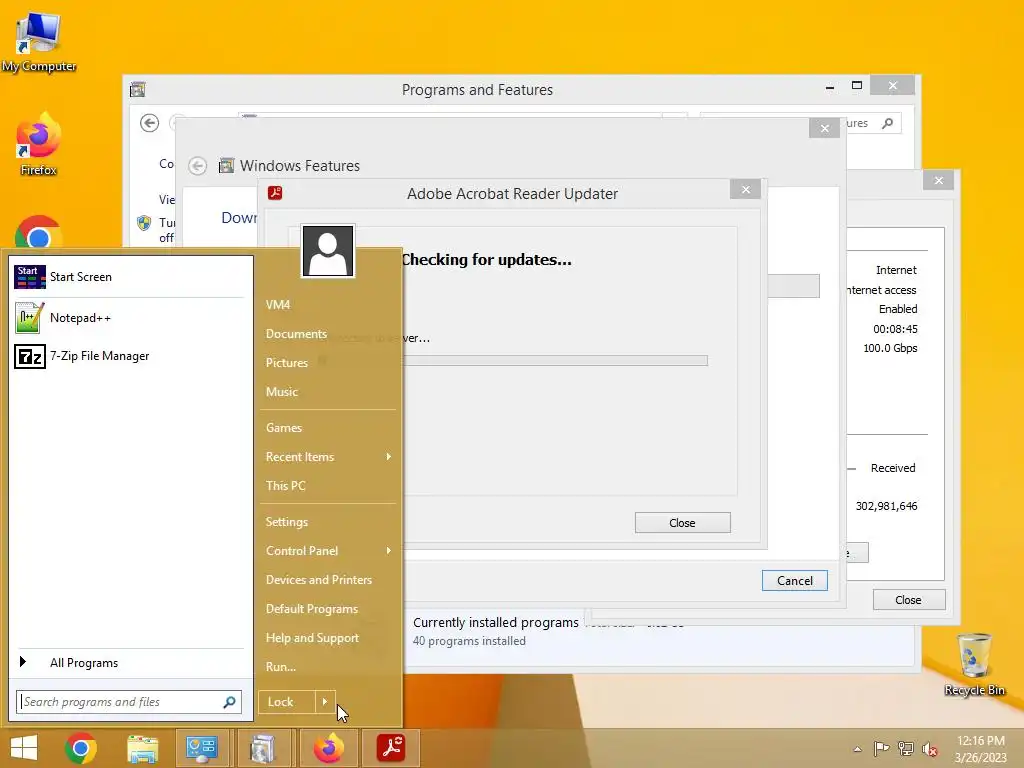
Task: Click the search magnifier in Start menu
Action: [x=229, y=702]
